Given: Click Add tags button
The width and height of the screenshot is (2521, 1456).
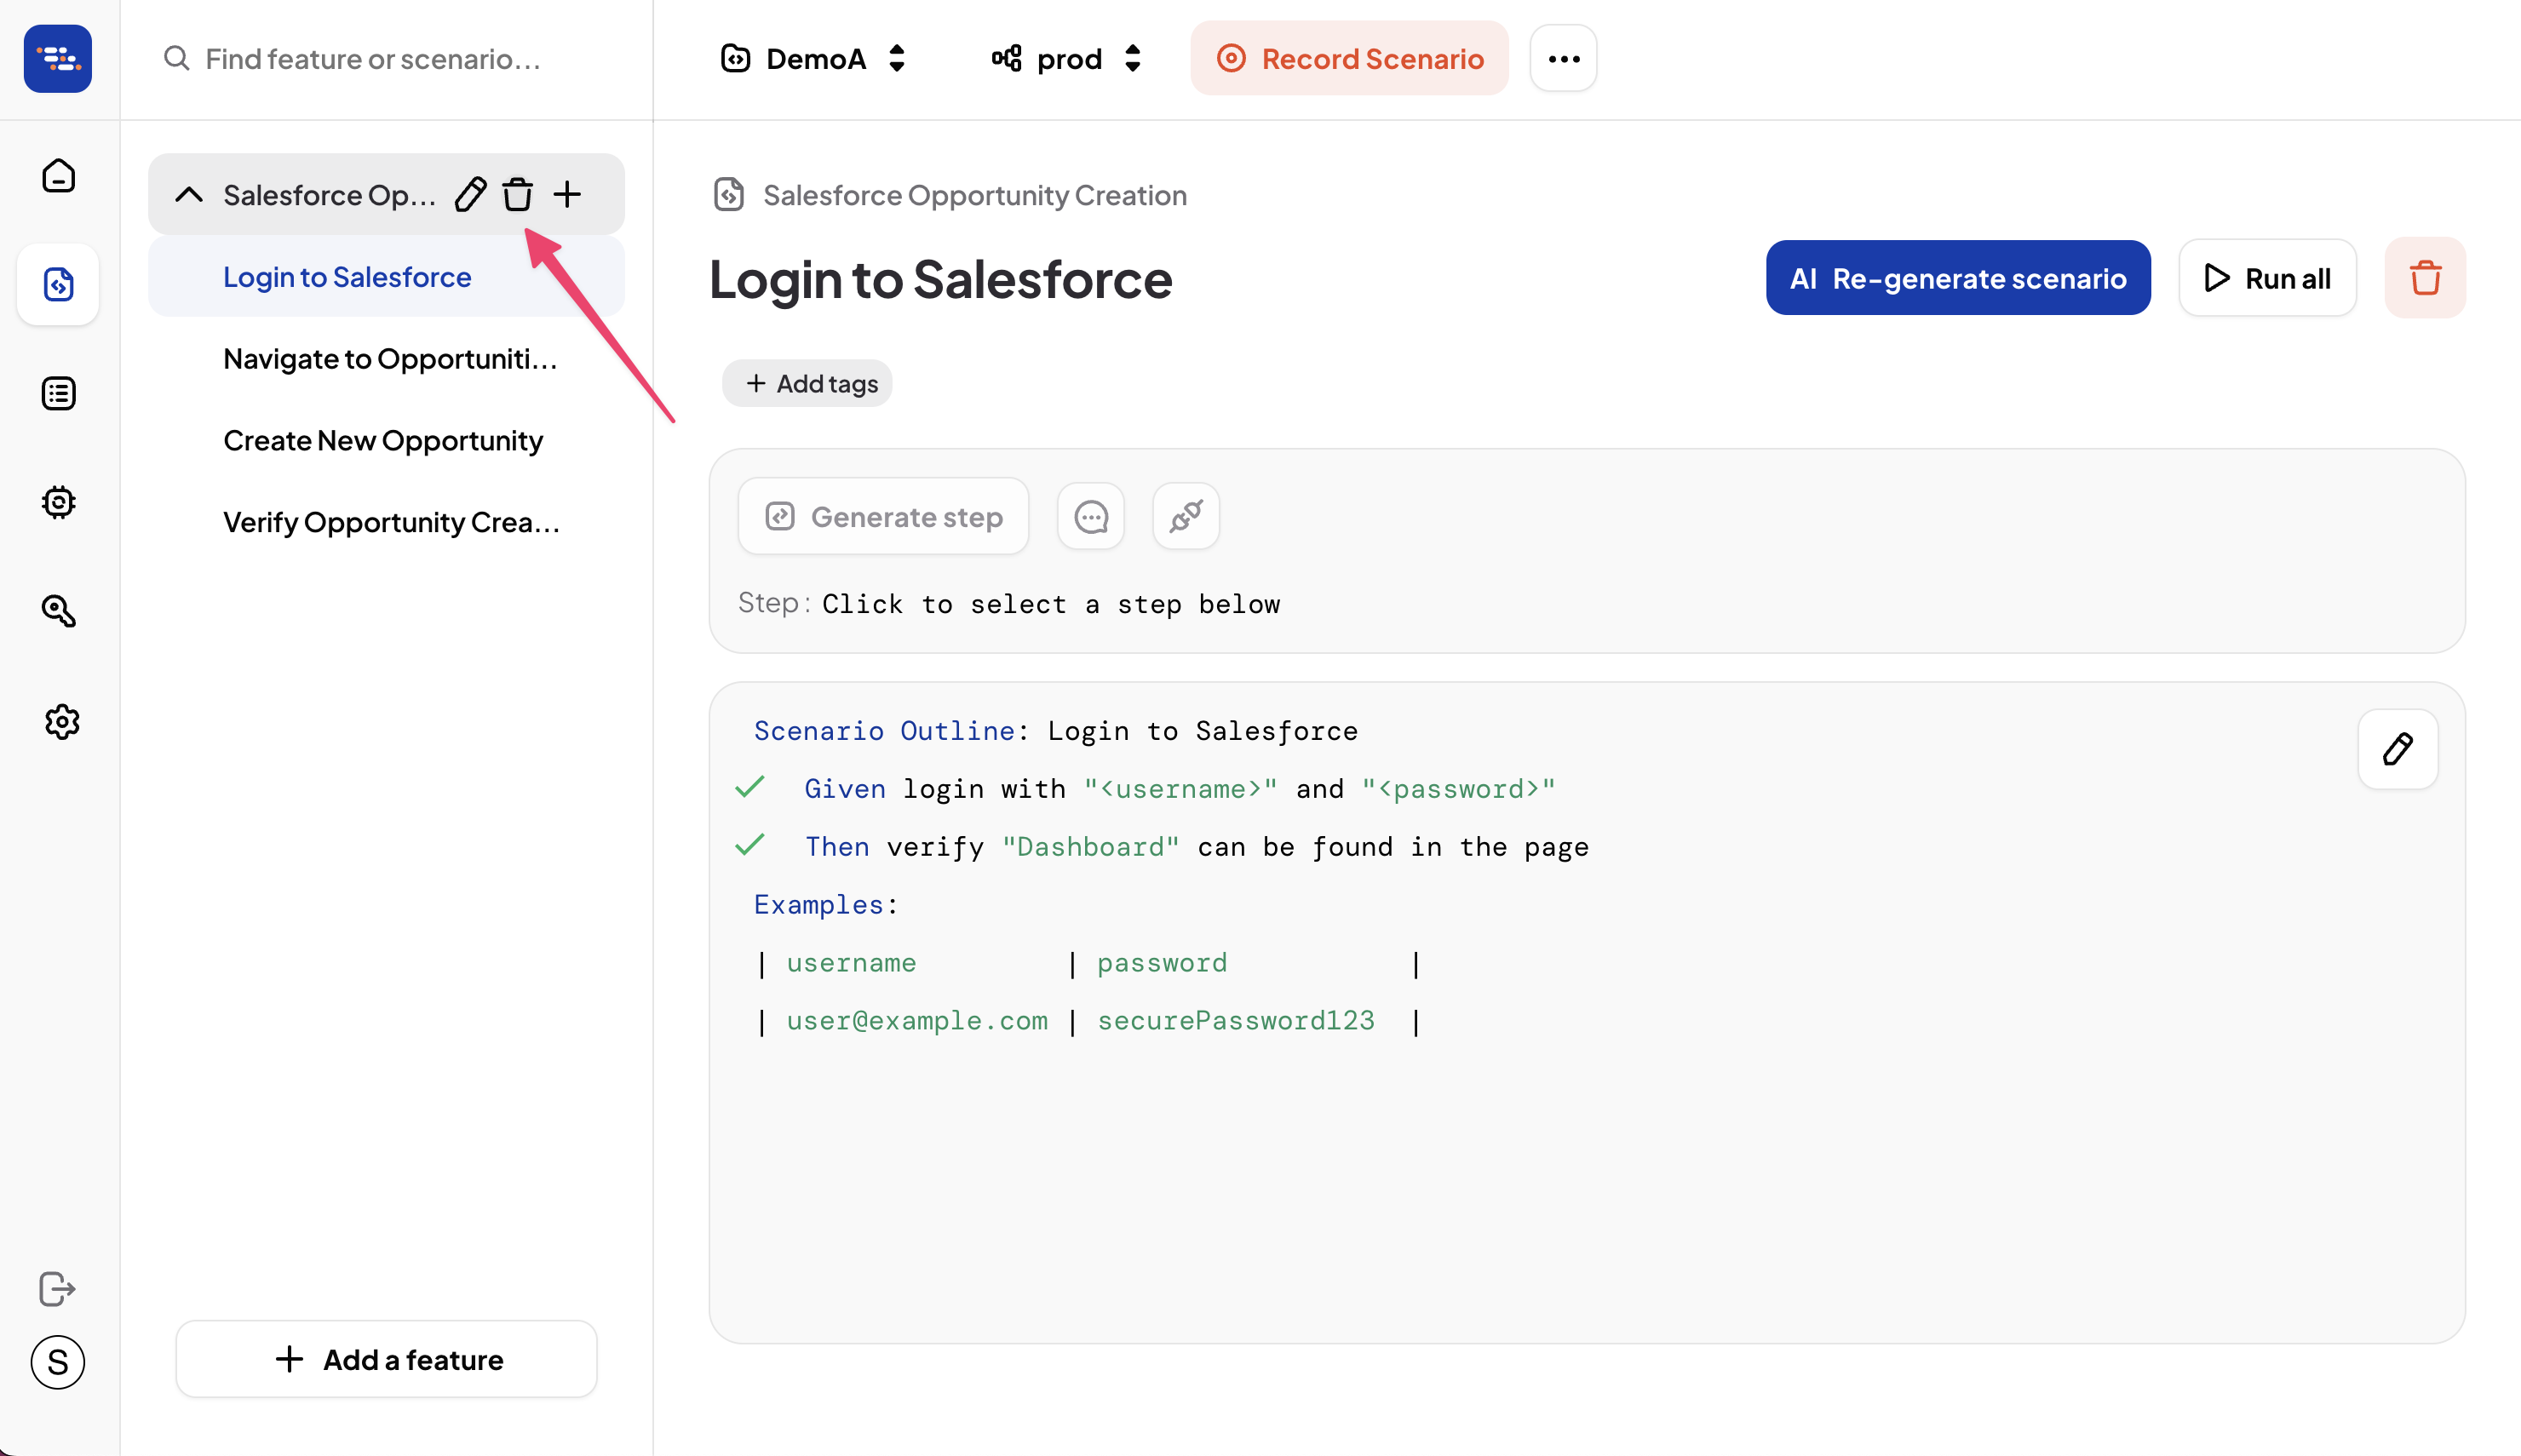Looking at the screenshot, I should [807, 383].
